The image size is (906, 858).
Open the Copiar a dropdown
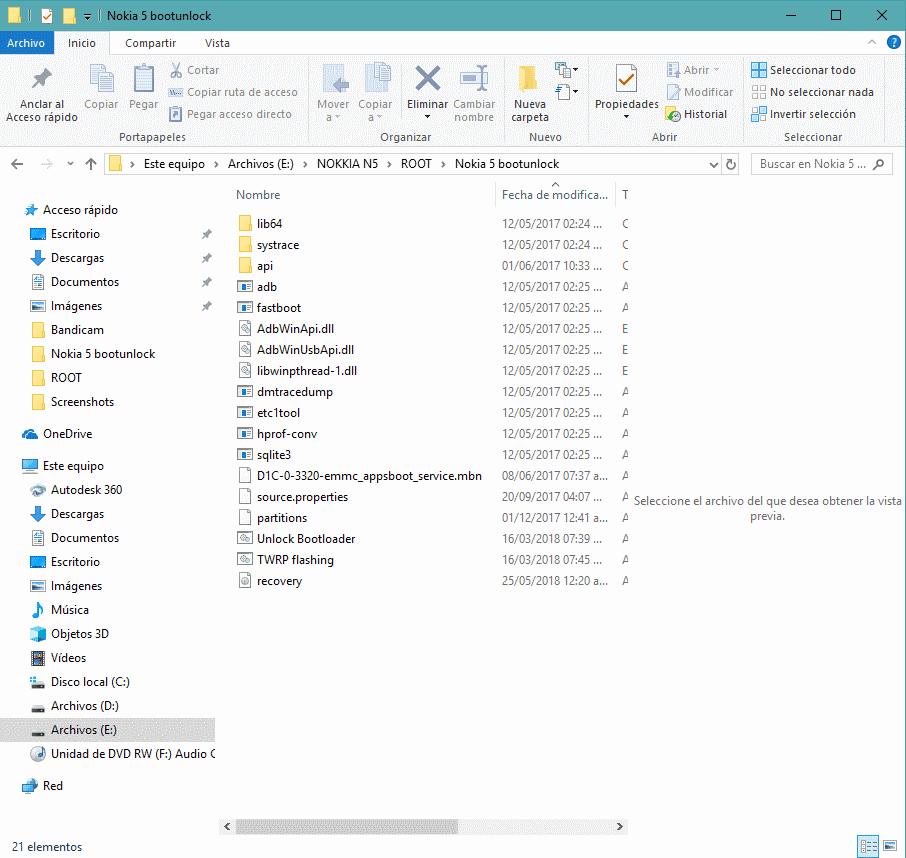[x=375, y=110]
